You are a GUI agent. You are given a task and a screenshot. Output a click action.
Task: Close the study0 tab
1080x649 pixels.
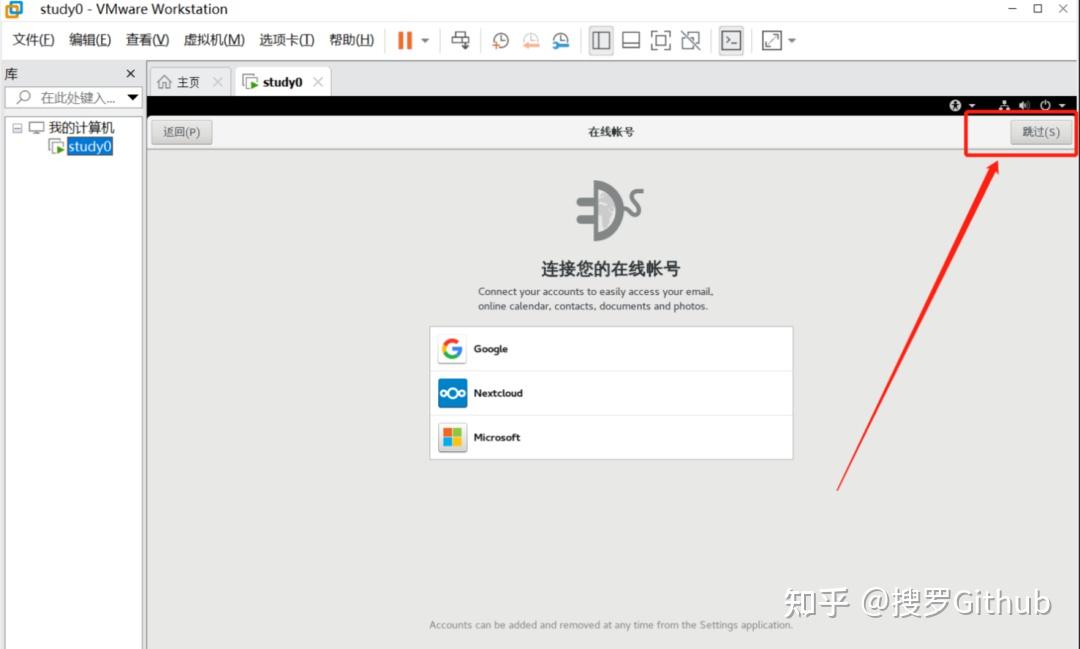[x=318, y=82]
